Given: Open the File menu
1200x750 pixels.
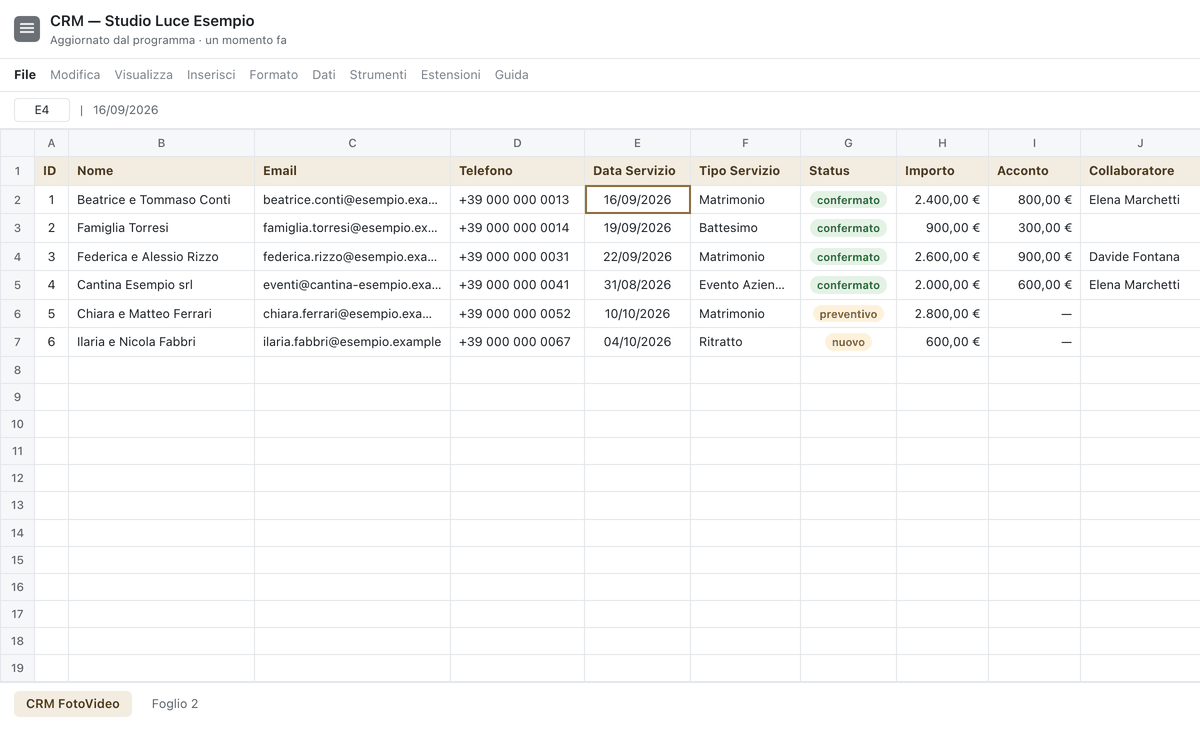Looking at the screenshot, I should (x=25, y=75).
